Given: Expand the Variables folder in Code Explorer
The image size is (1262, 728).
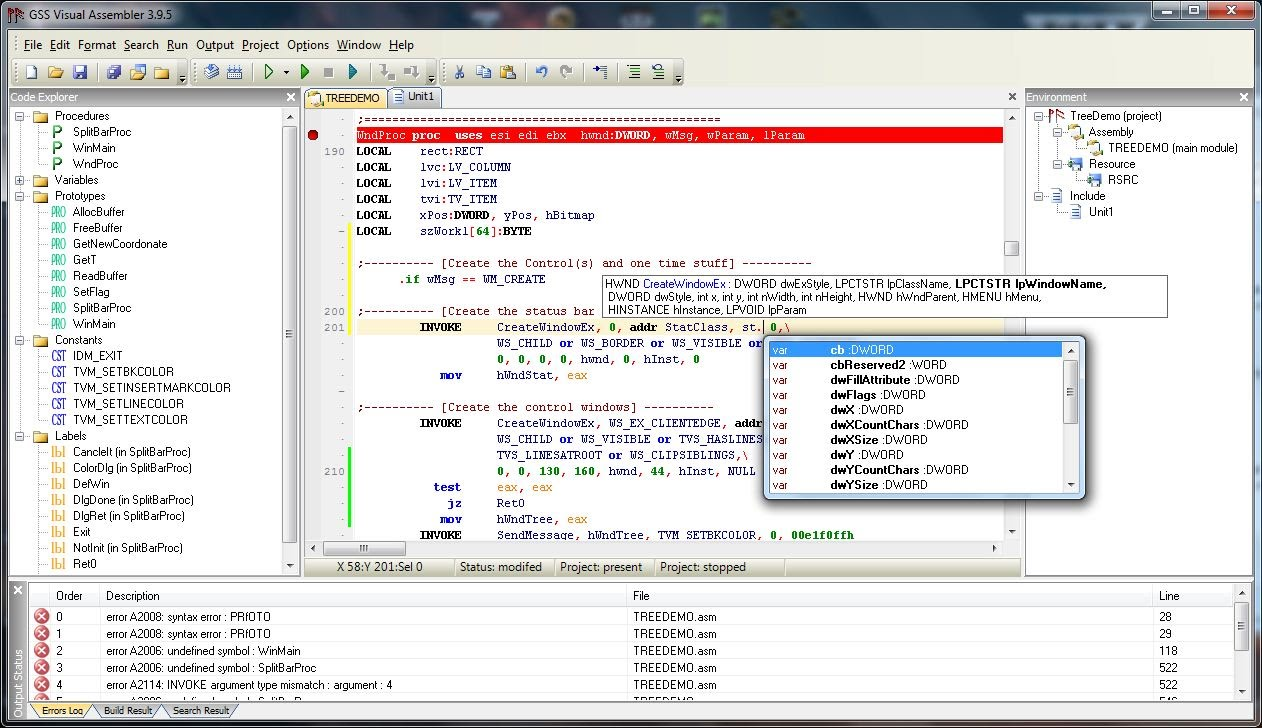Looking at the screenshot, I should (x=20, y=180).
